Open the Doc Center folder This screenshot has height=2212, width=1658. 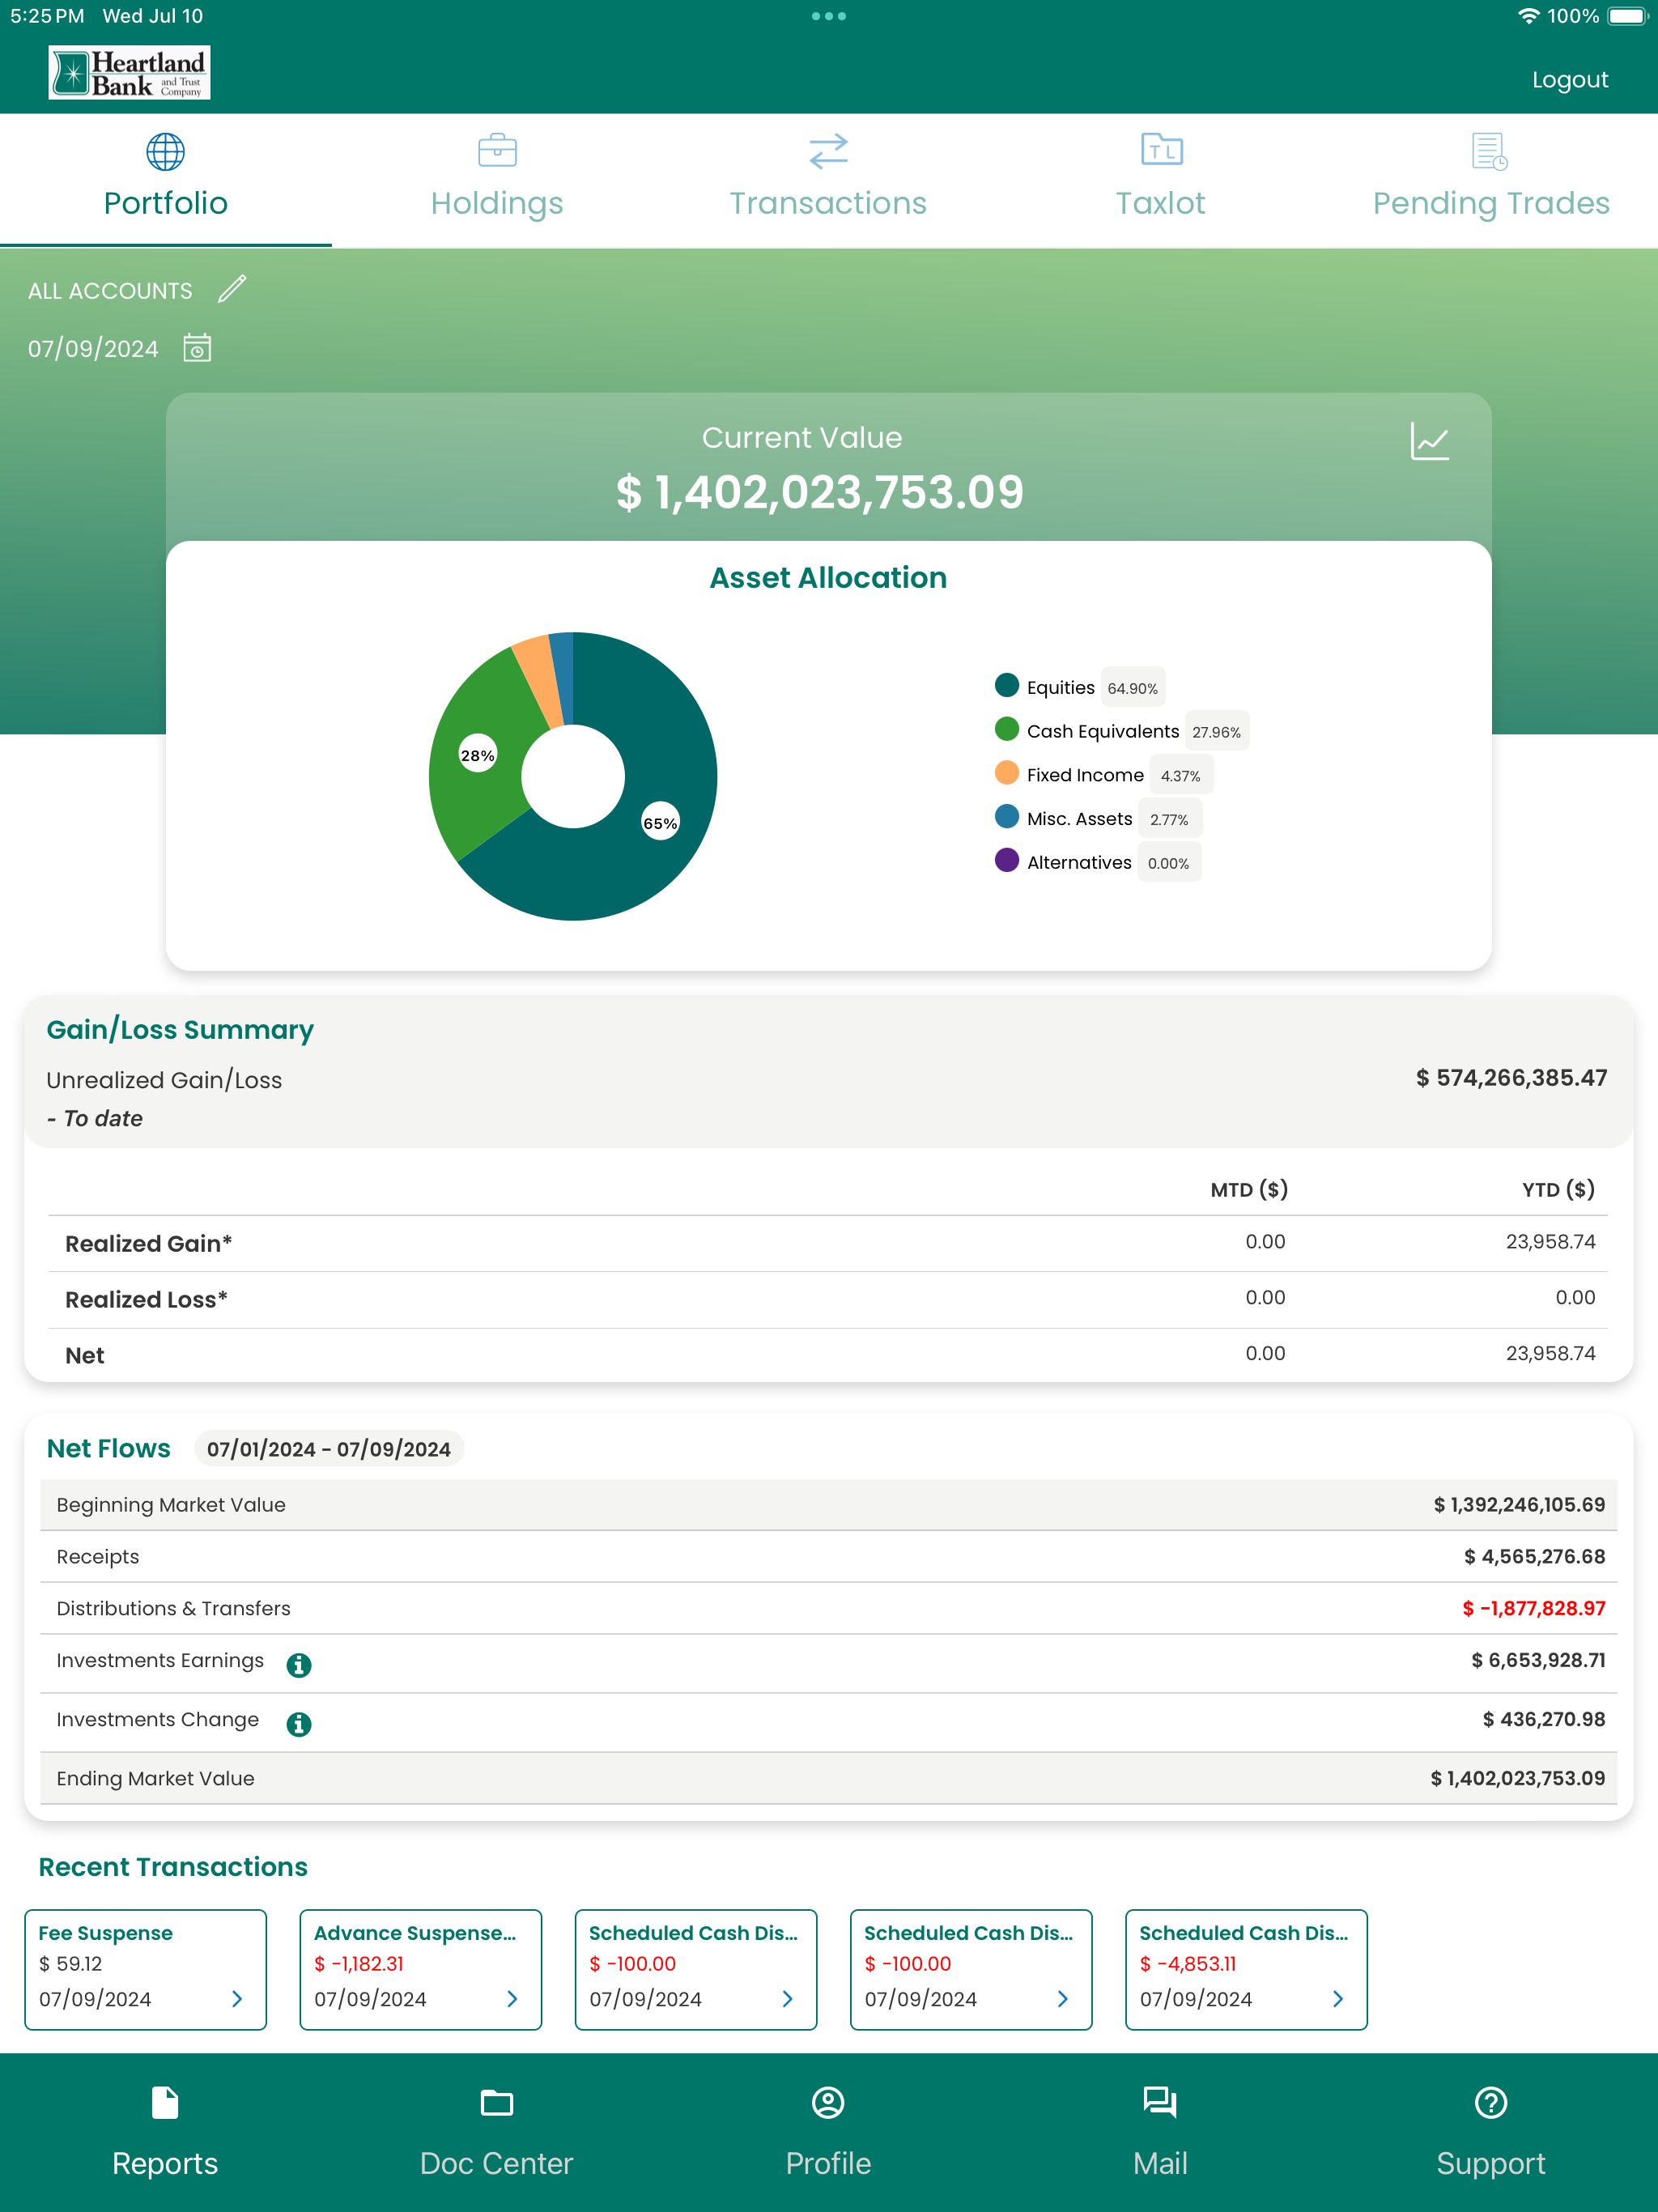point(497,2131)
